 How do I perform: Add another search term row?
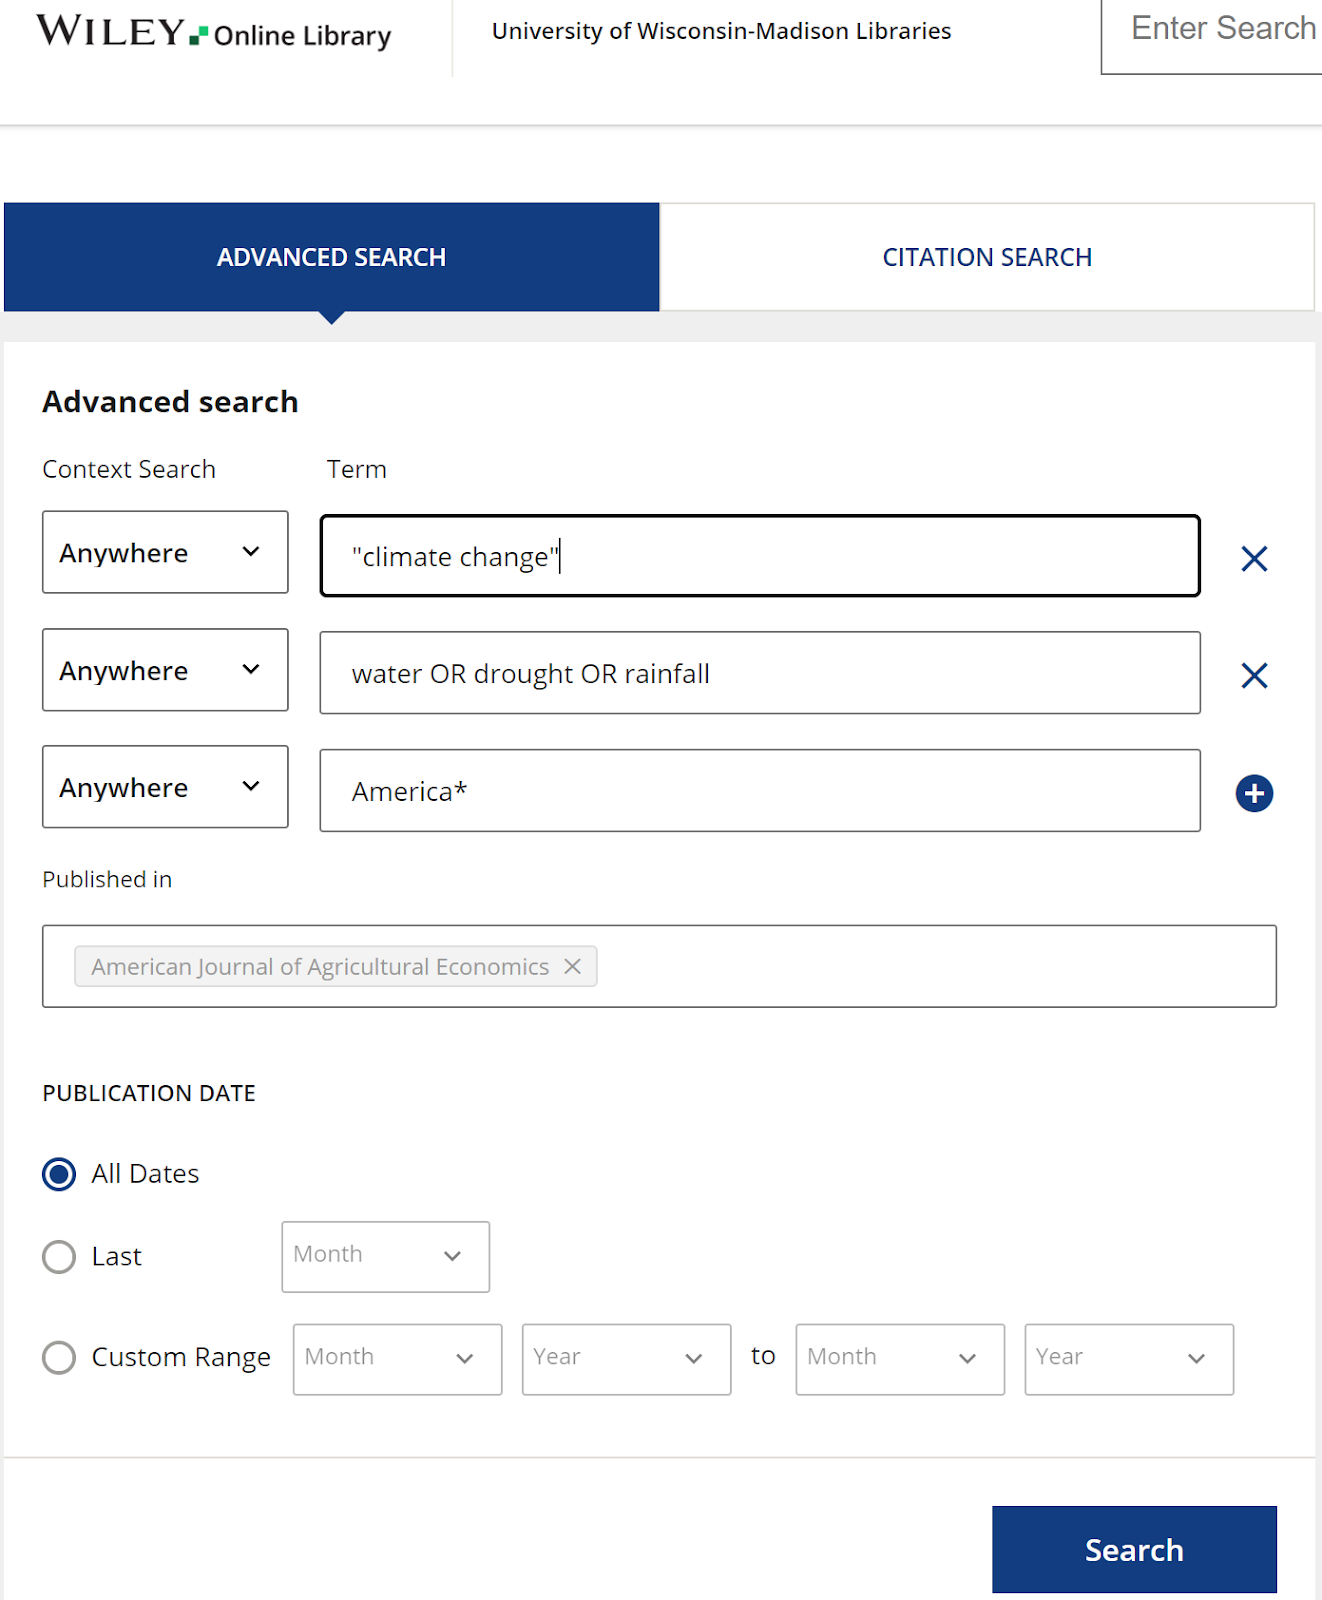click(x=1254, y=793)
